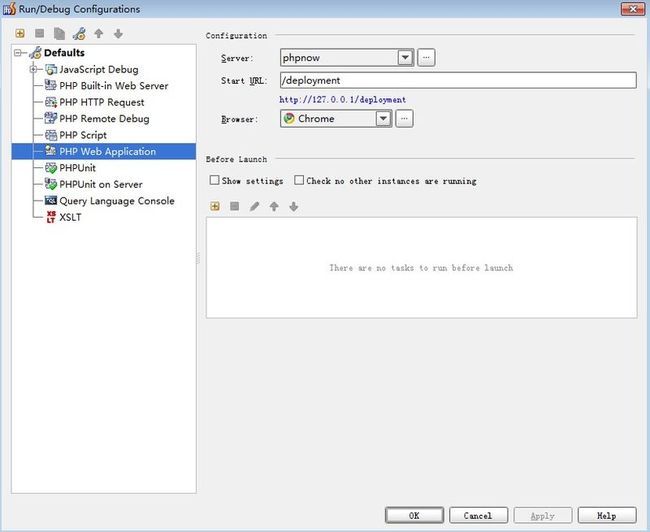This screenshot has width=650, height=532.
Task: Select the PHP HTTP Request item
Action: [x=102, y=102]
